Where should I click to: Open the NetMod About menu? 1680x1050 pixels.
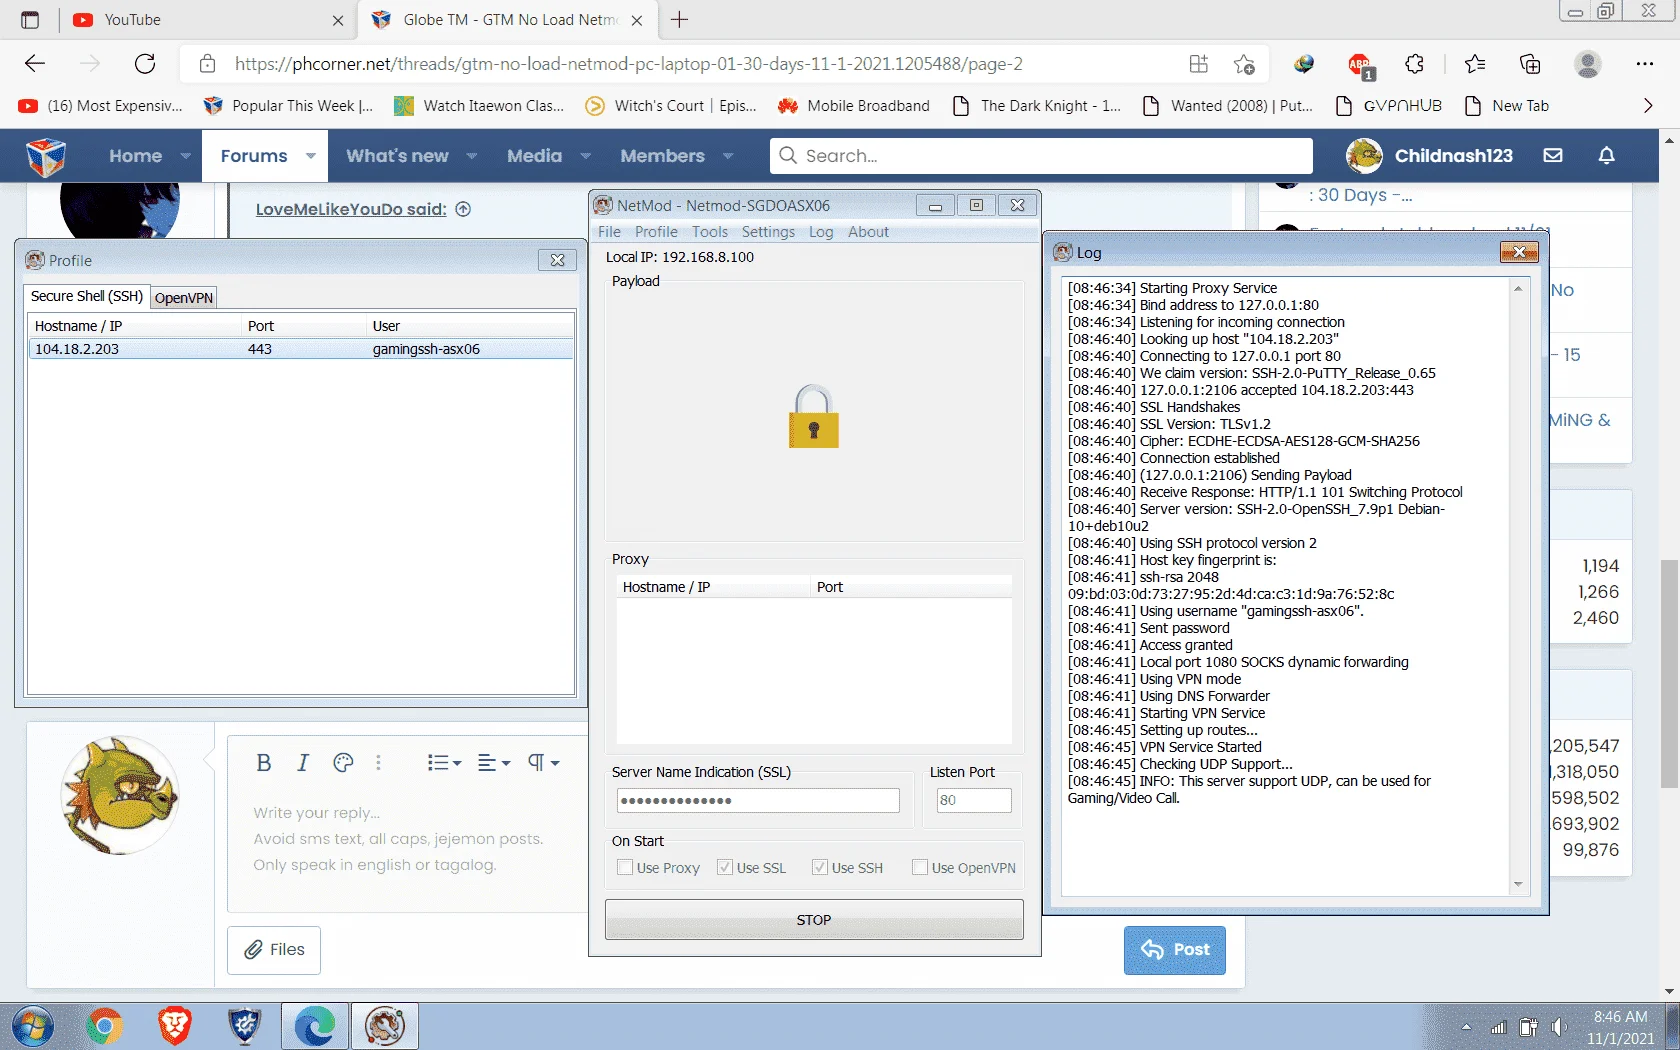[868, 232]
